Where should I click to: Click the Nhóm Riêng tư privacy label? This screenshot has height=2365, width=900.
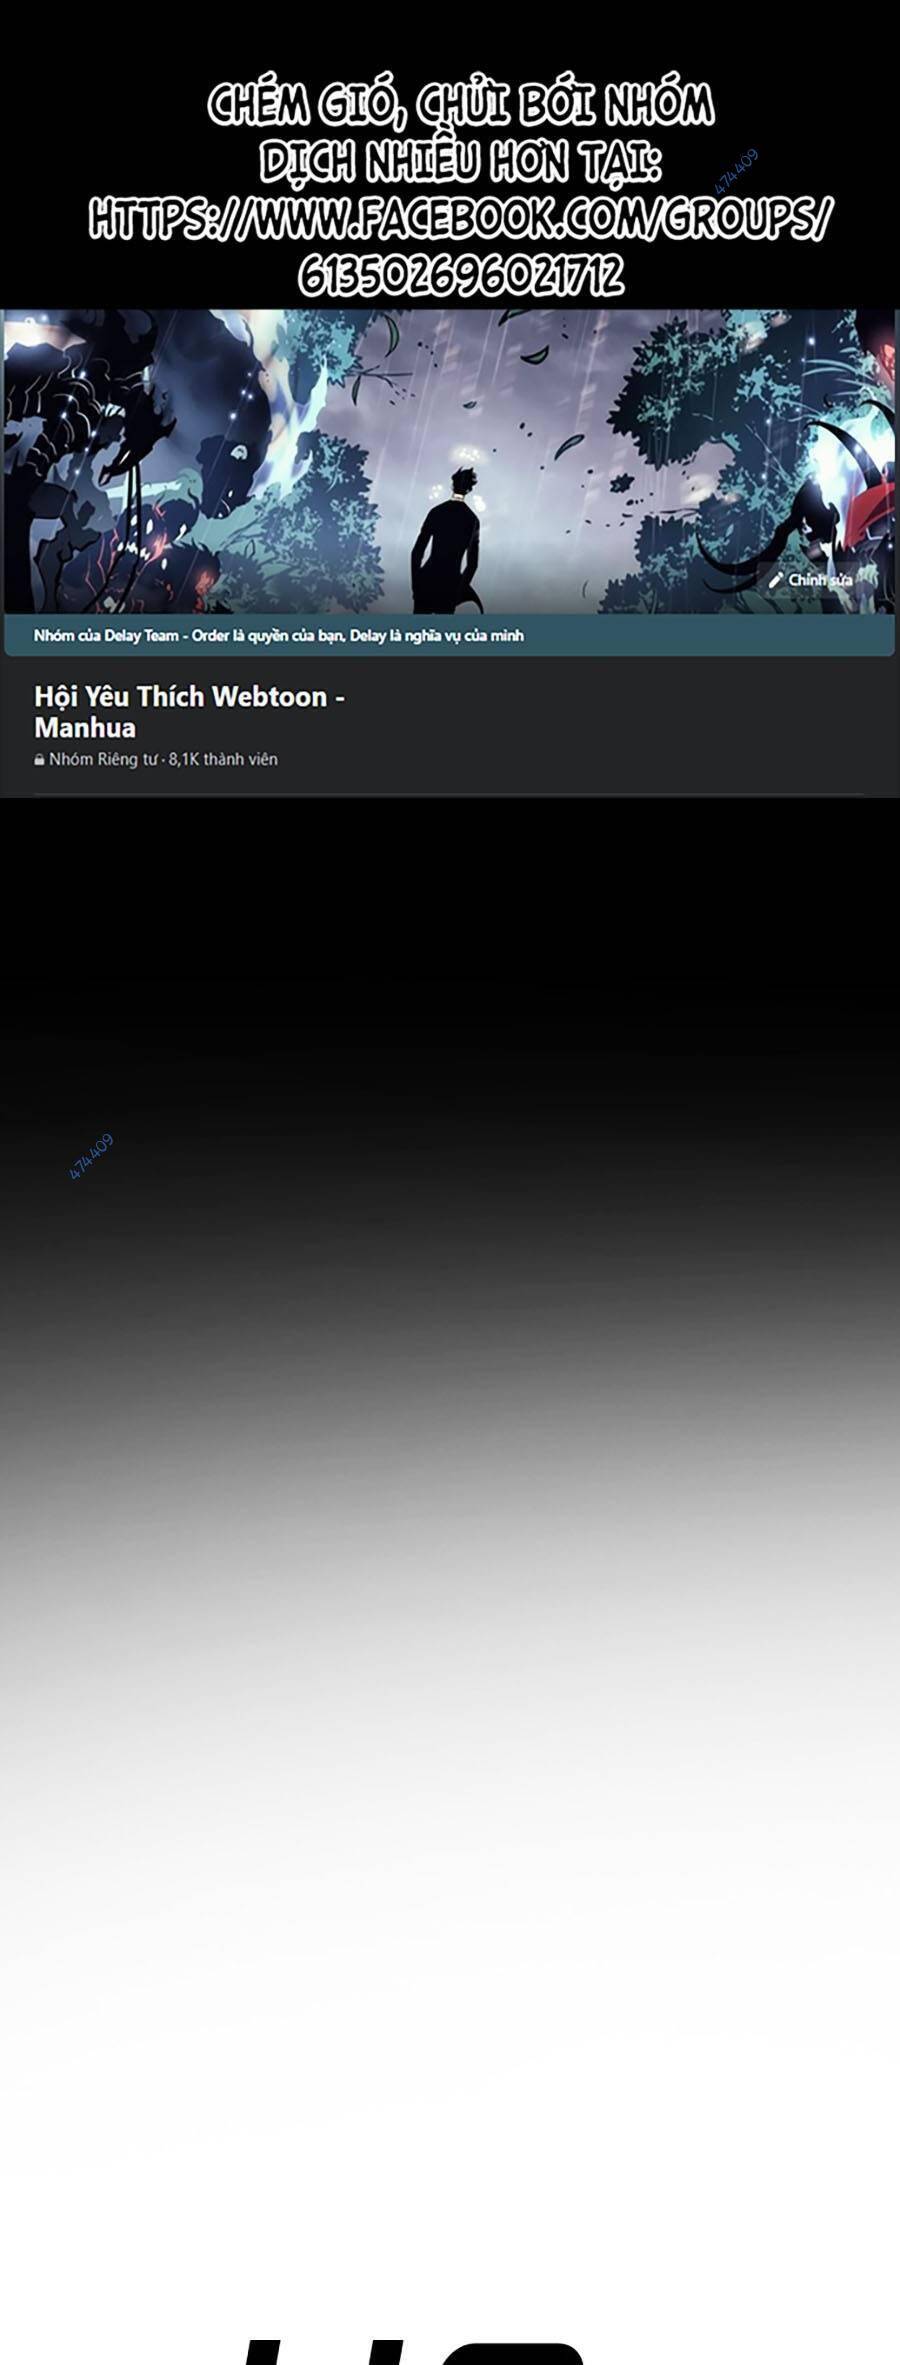[x=103, y=759]
